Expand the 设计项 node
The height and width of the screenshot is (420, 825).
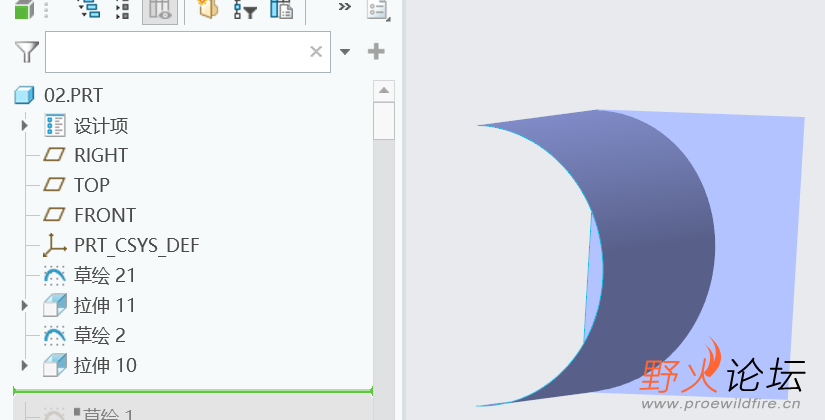point(24,125)
